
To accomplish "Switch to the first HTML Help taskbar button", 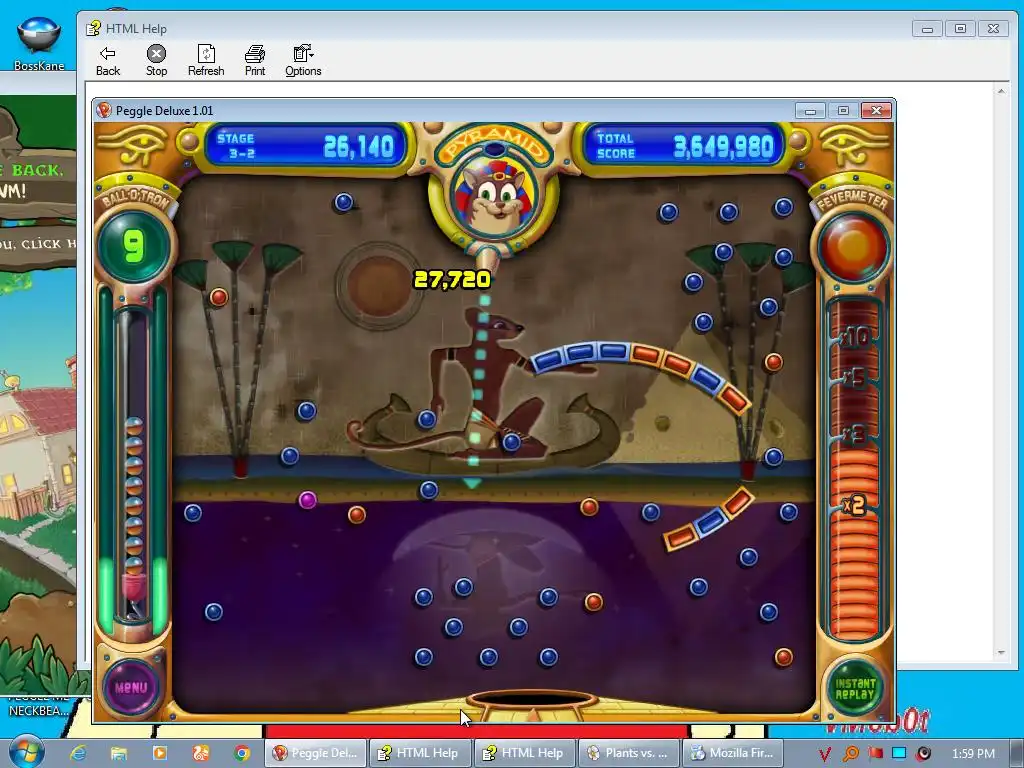I will 420,753.
